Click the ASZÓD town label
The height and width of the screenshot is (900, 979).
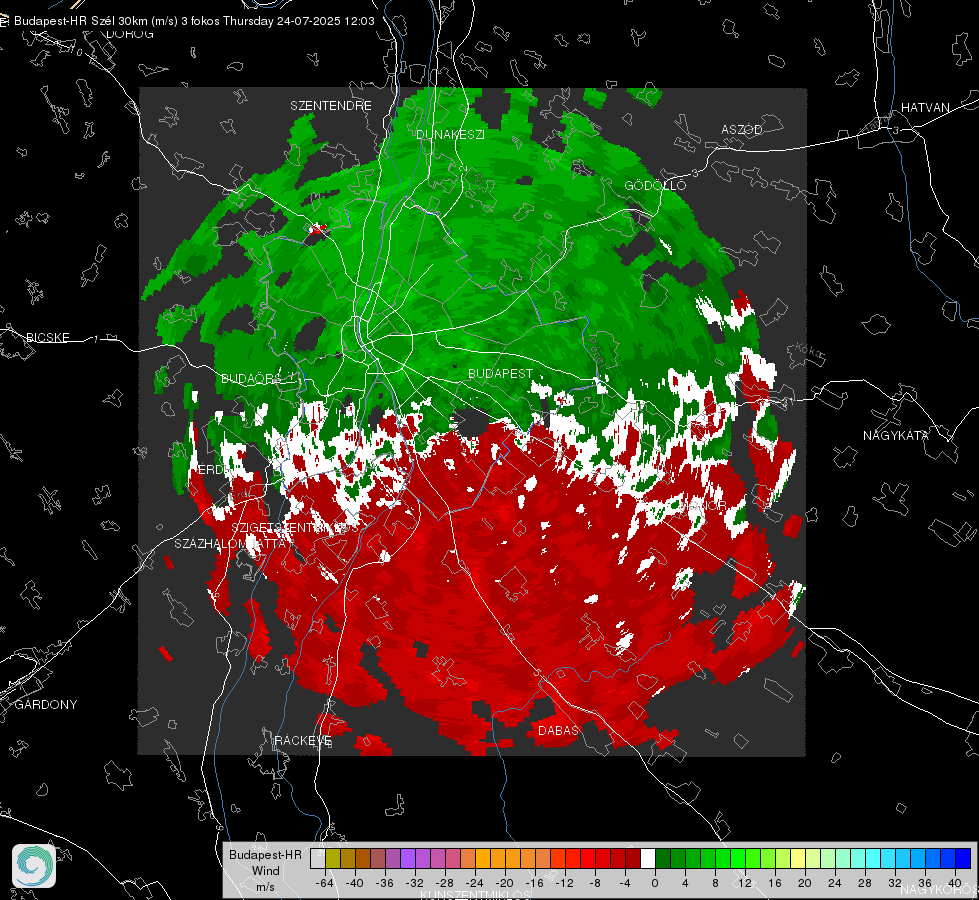click(742, 129)
